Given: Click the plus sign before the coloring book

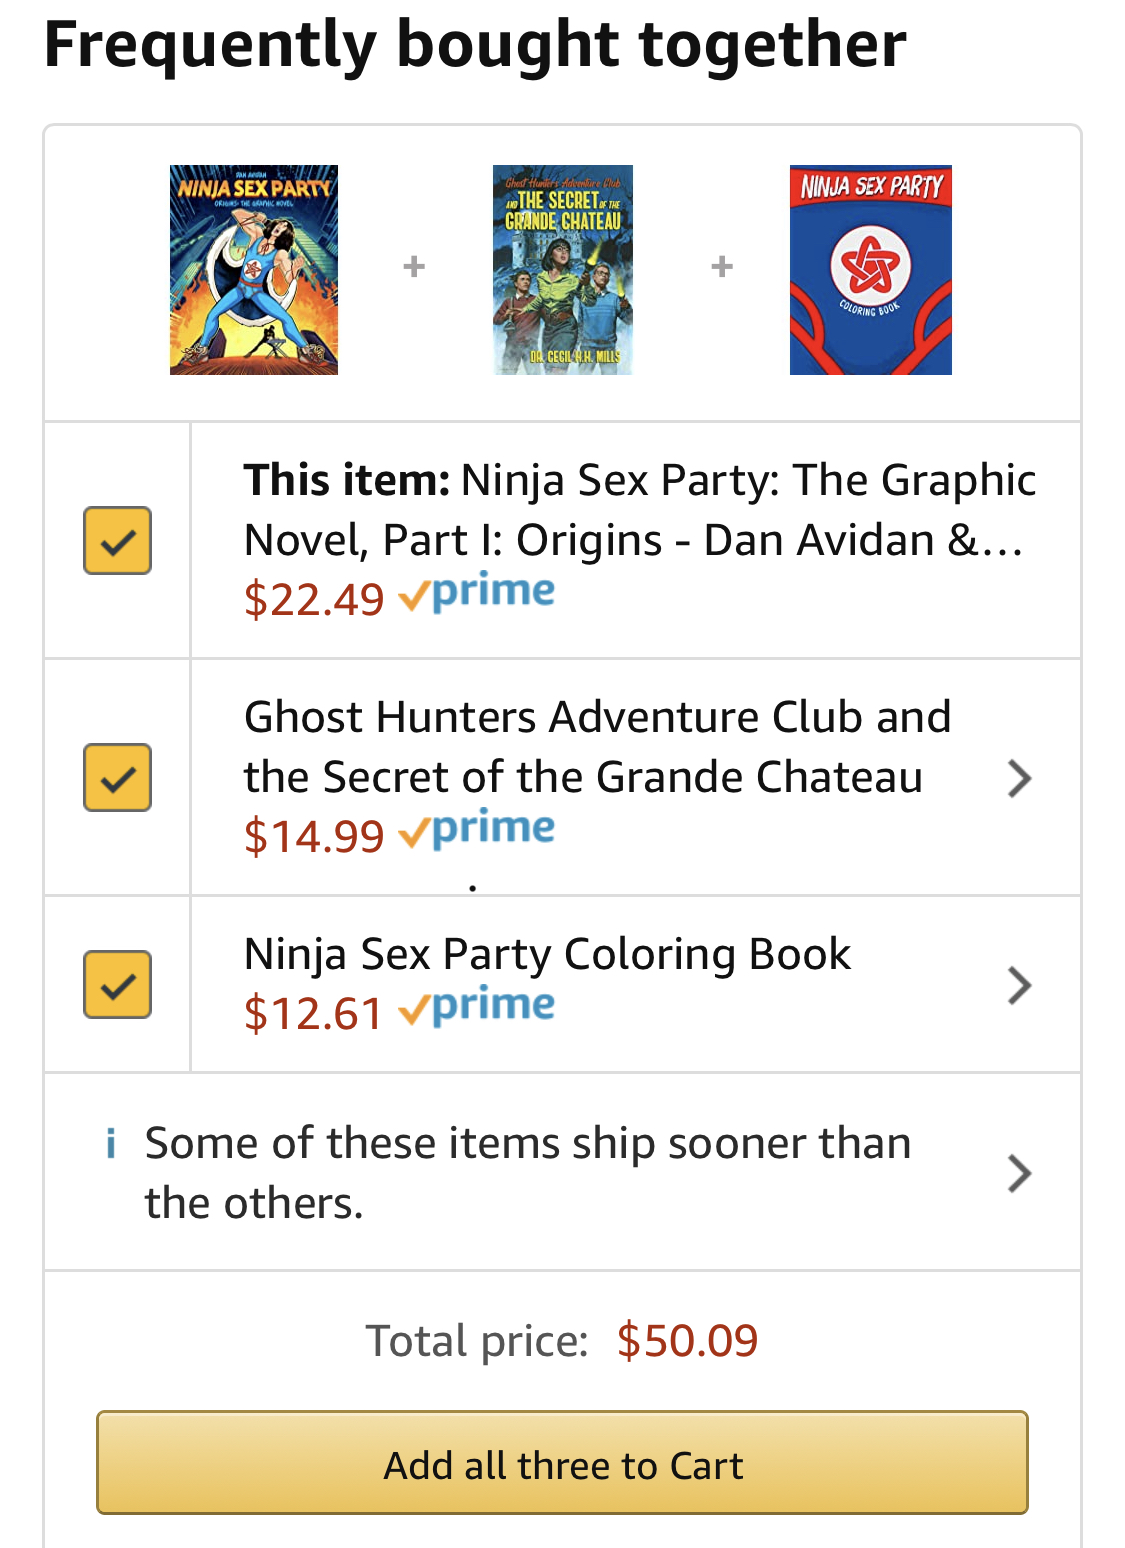Looking at the screenshot, I should [x=722, y=266].
